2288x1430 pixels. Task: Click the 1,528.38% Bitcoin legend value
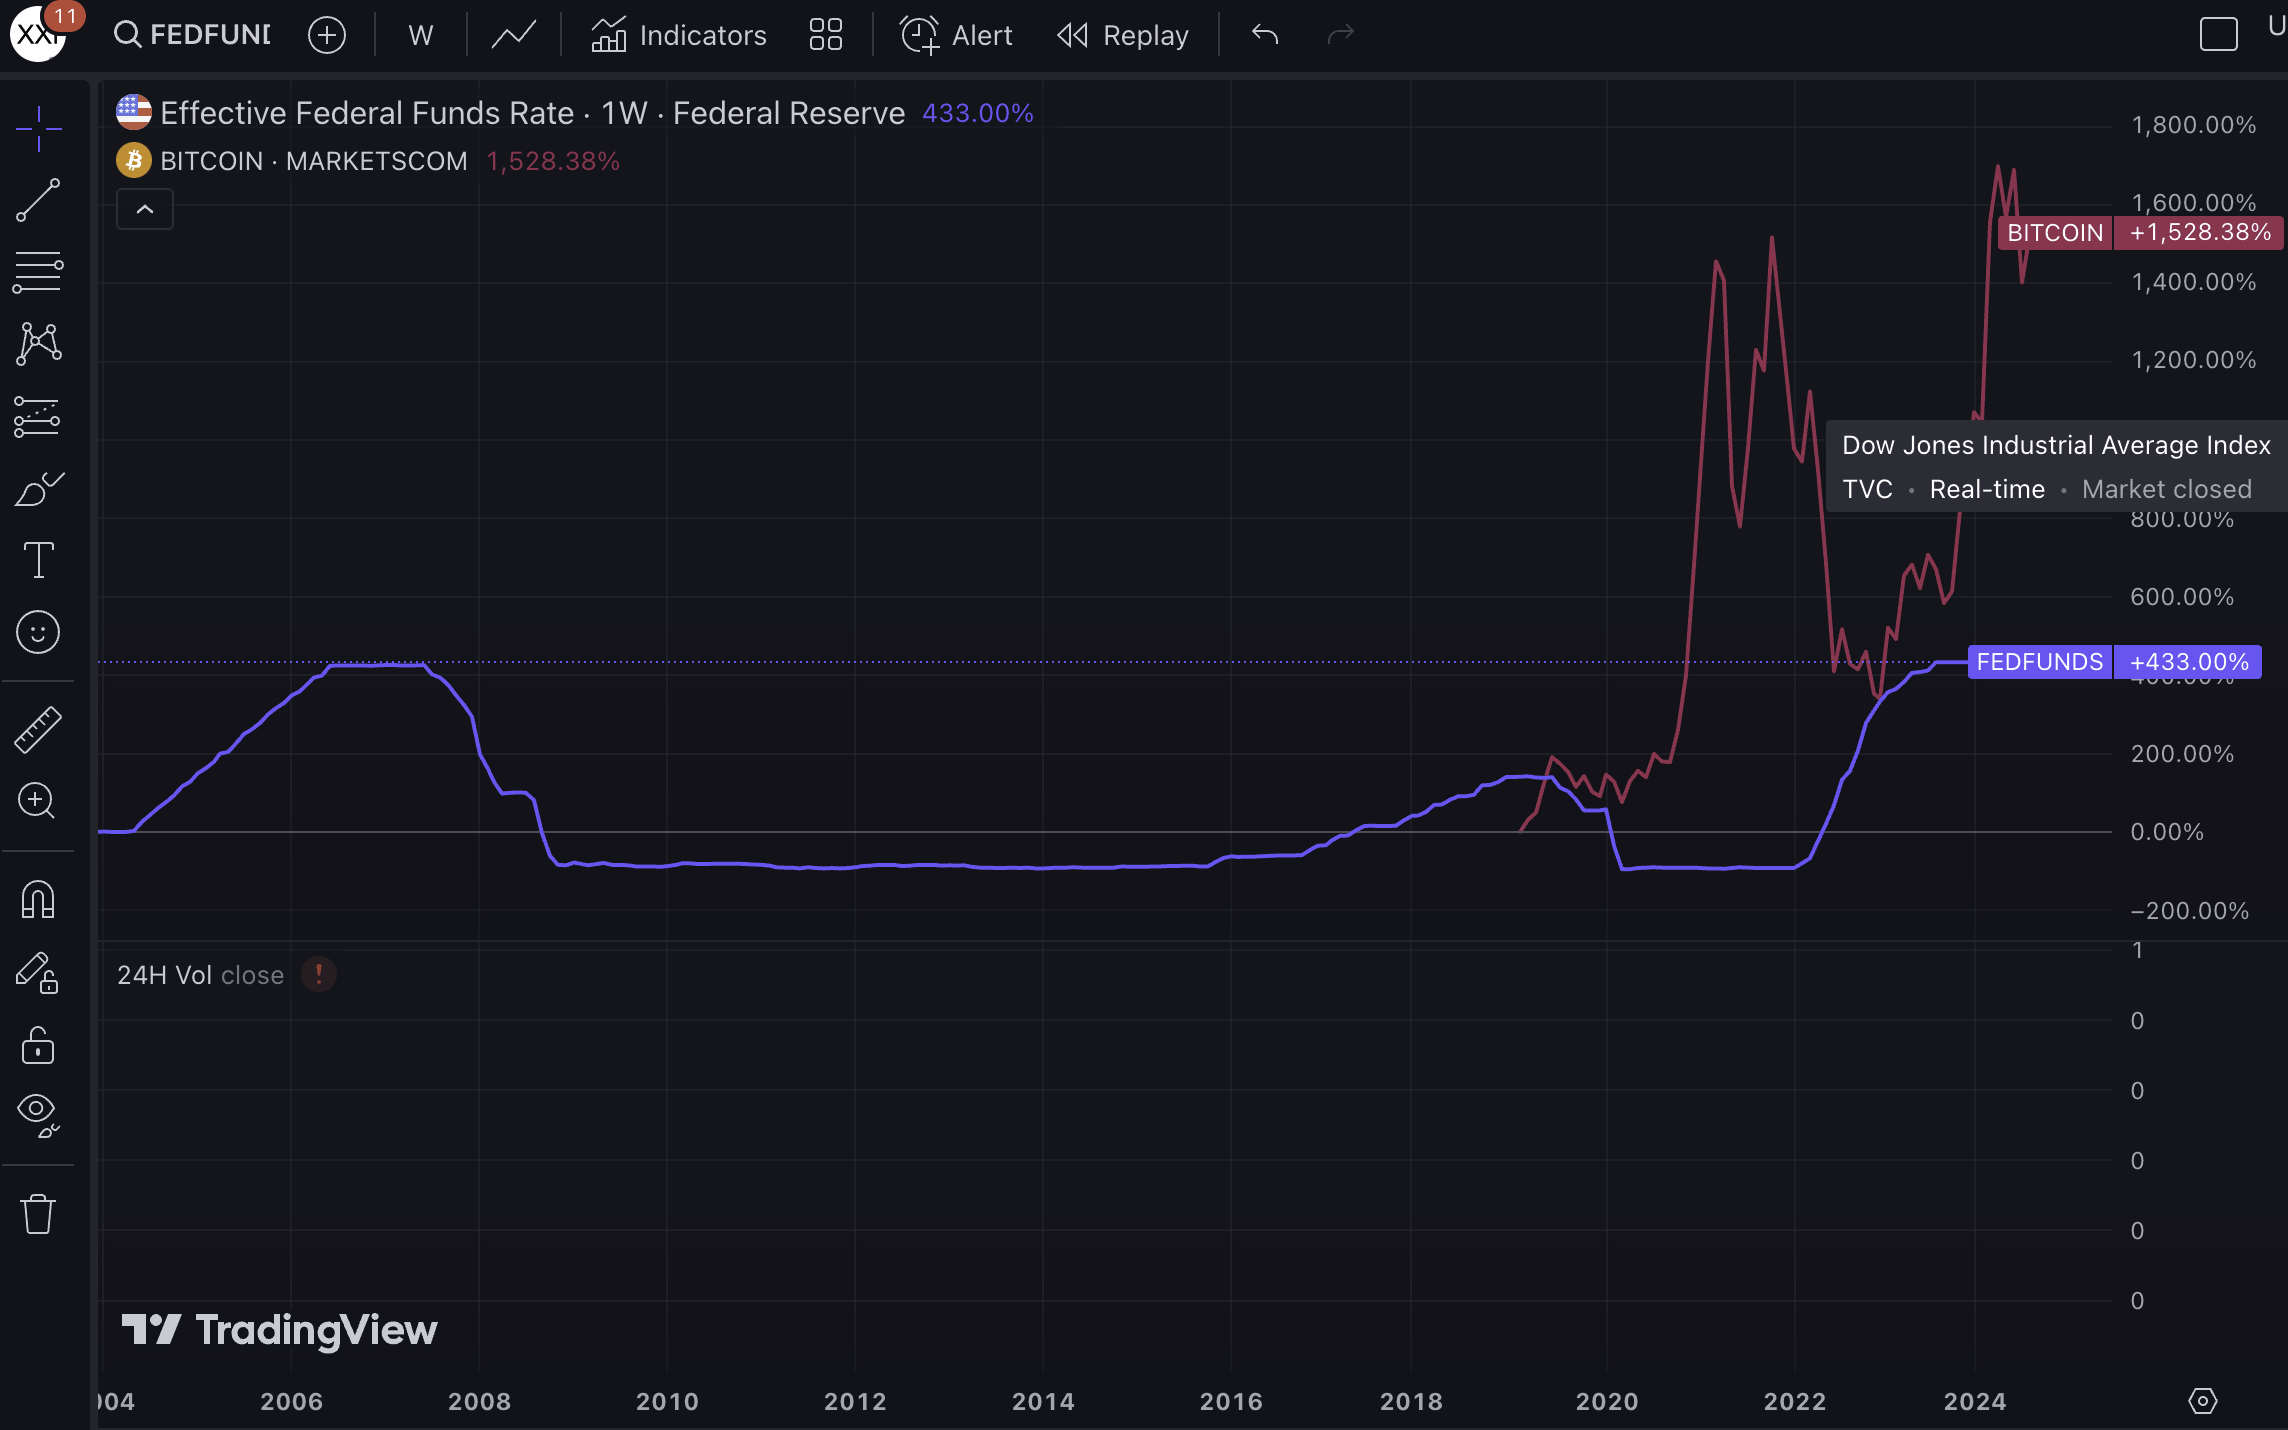point(553,161)
